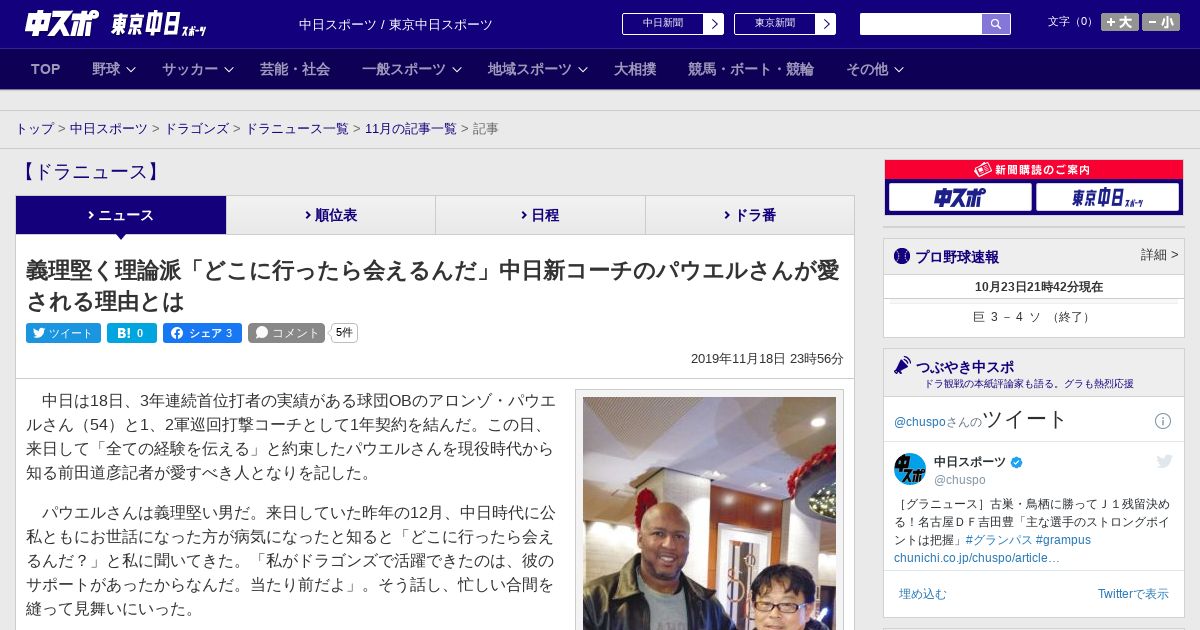
Task: Go to TOP in navigation bar
Action: click(x=46, y=69)
